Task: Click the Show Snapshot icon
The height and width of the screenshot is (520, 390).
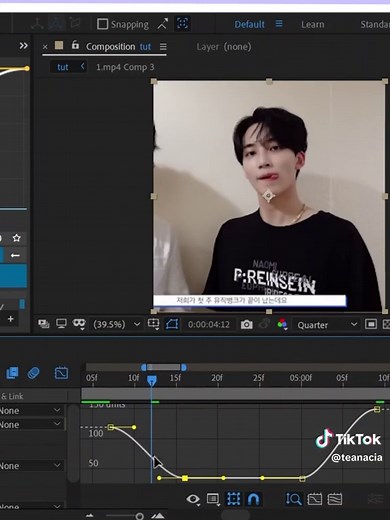Action: [x=265, y=324]
